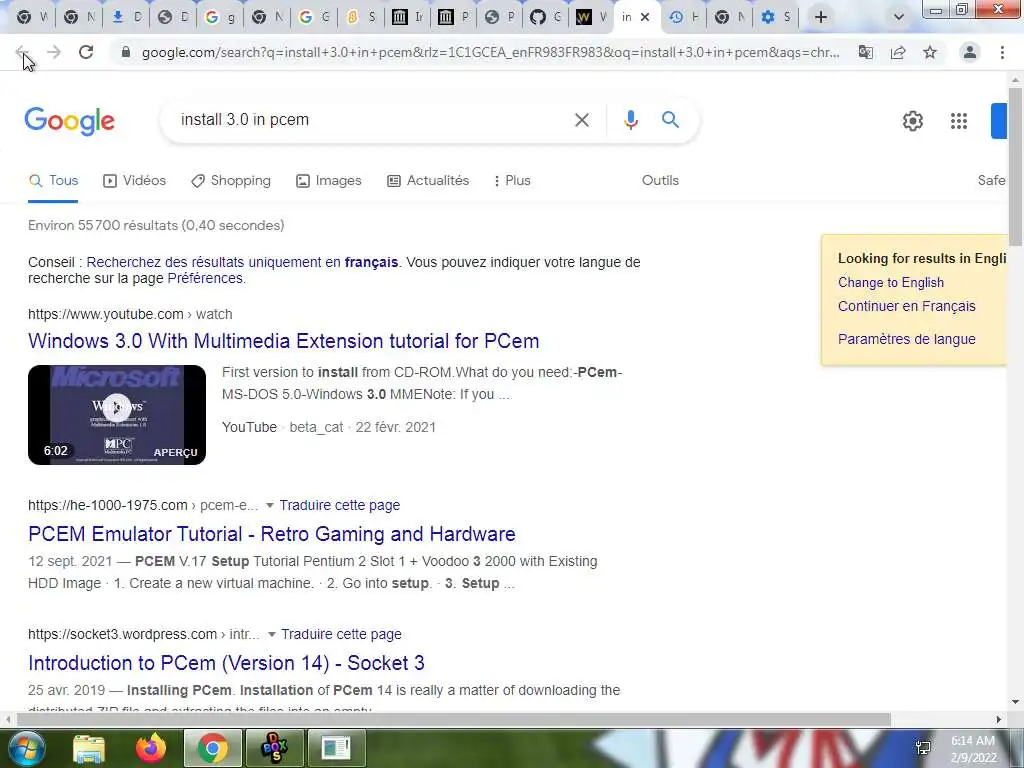
Task: Close the active Google search tab
Action: [x=645, y=18]
